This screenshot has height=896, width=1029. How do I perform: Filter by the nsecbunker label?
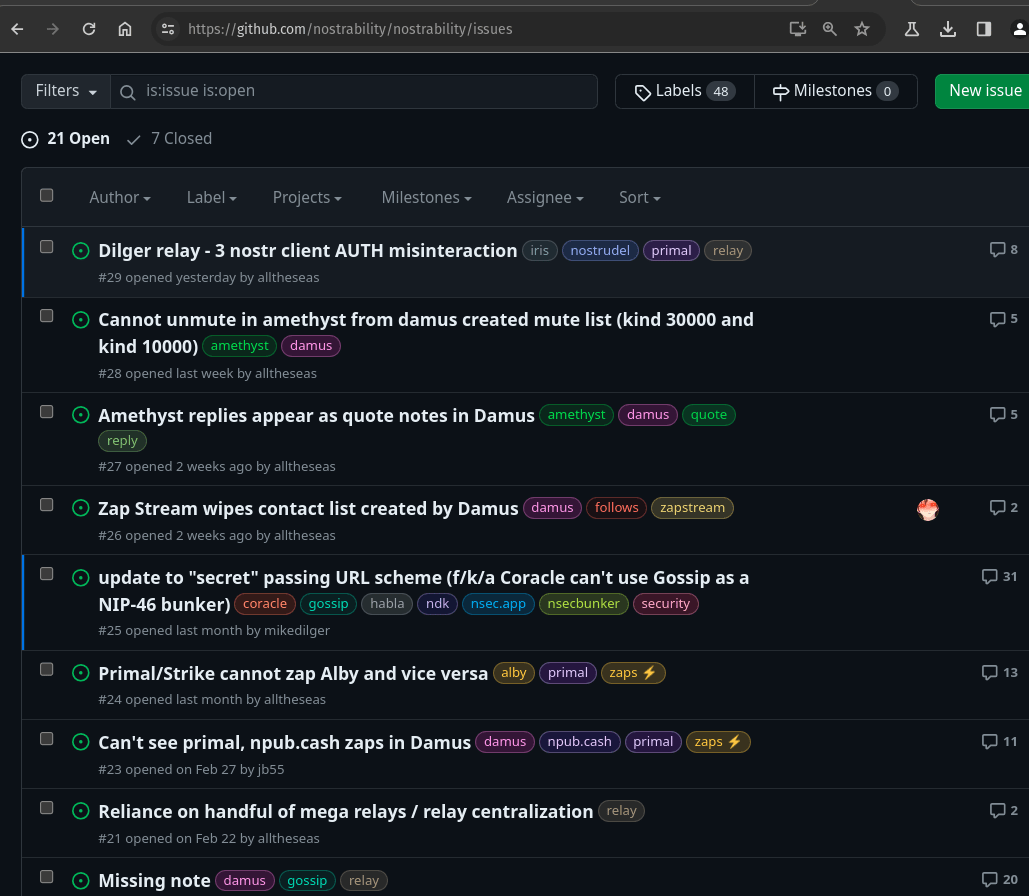583,604
